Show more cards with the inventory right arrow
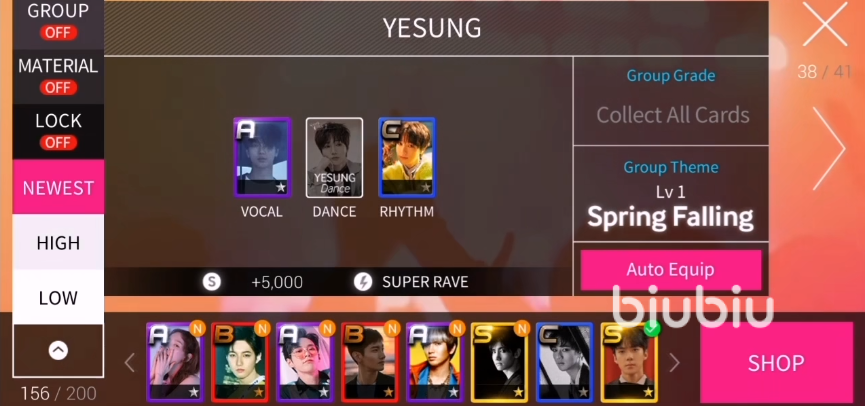 674,363
